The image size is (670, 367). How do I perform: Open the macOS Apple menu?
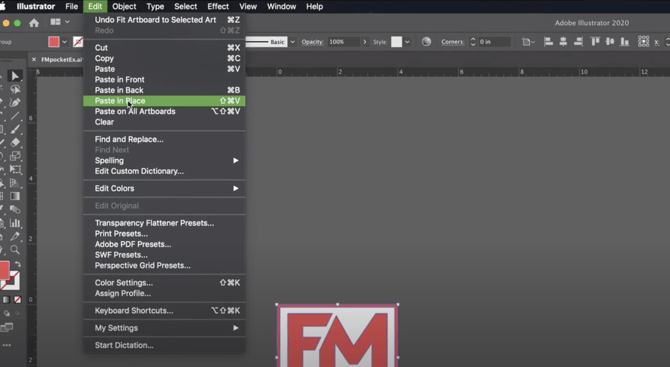[3, 6]
